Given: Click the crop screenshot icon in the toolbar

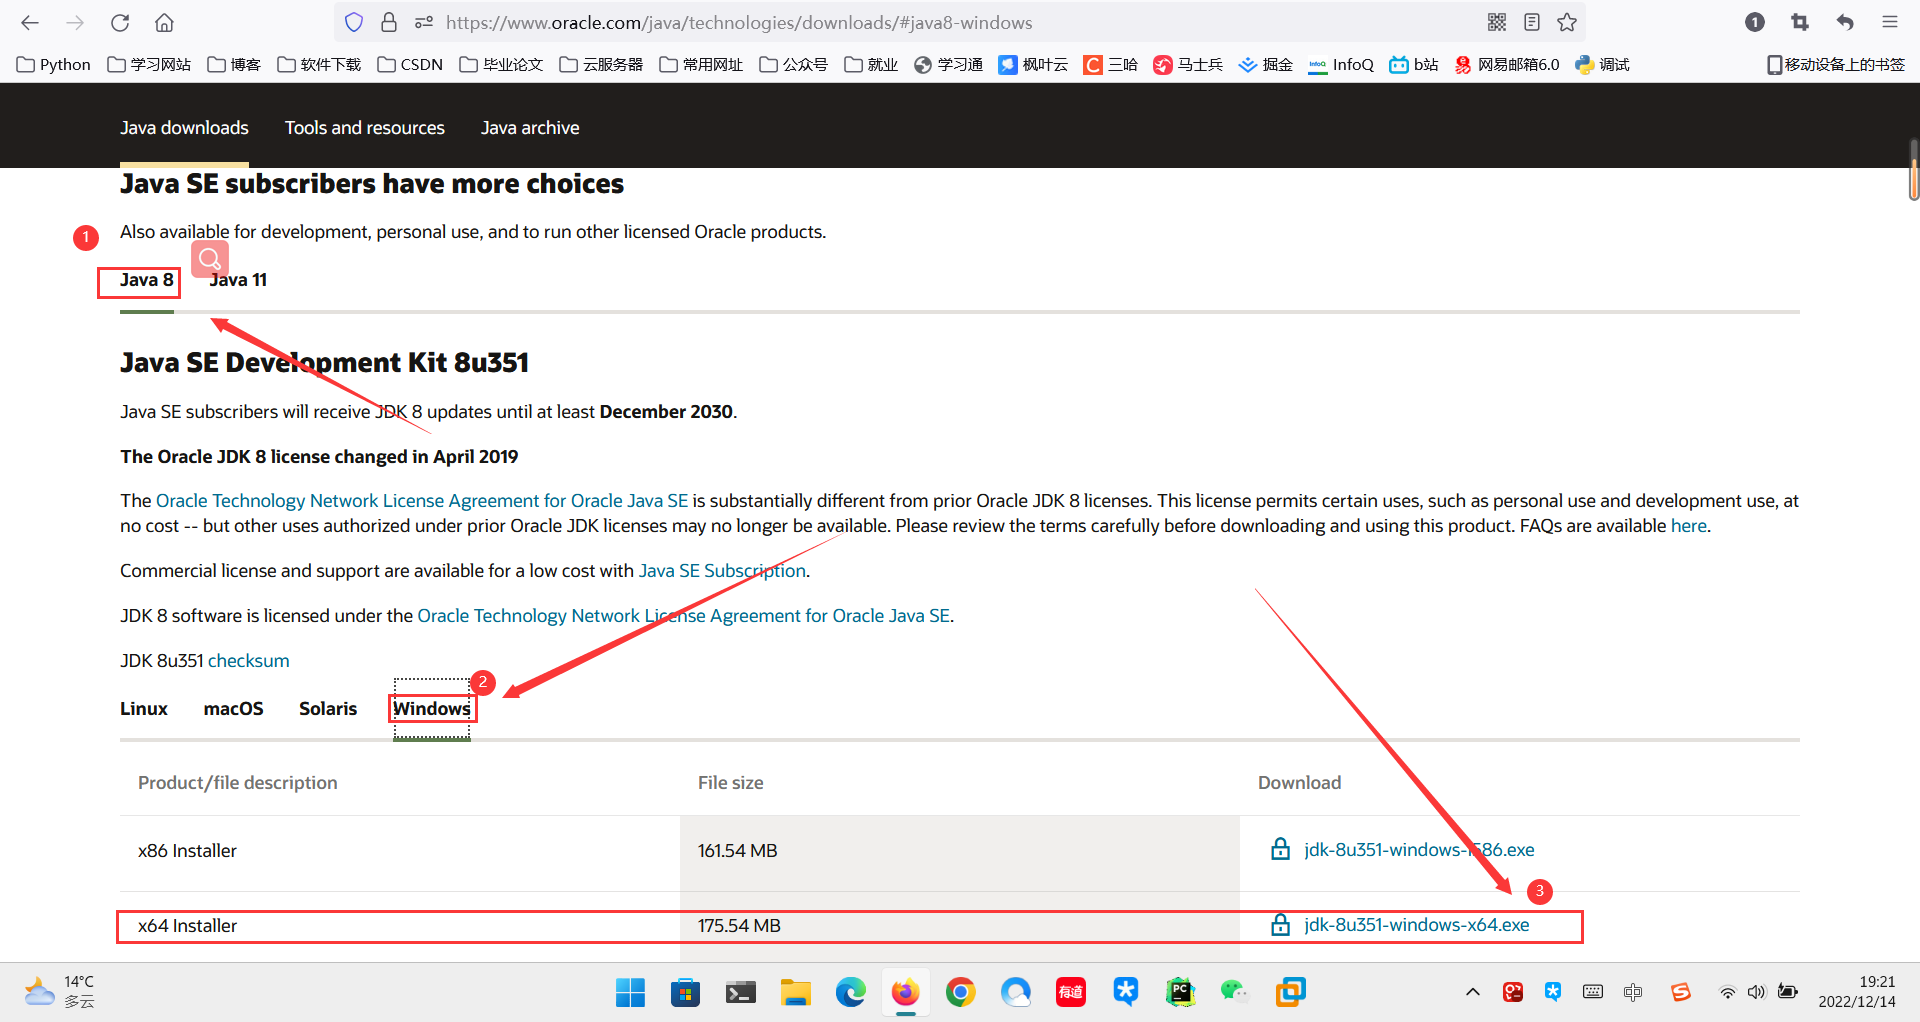Looking at the screenshot, I should (1800, 22).
